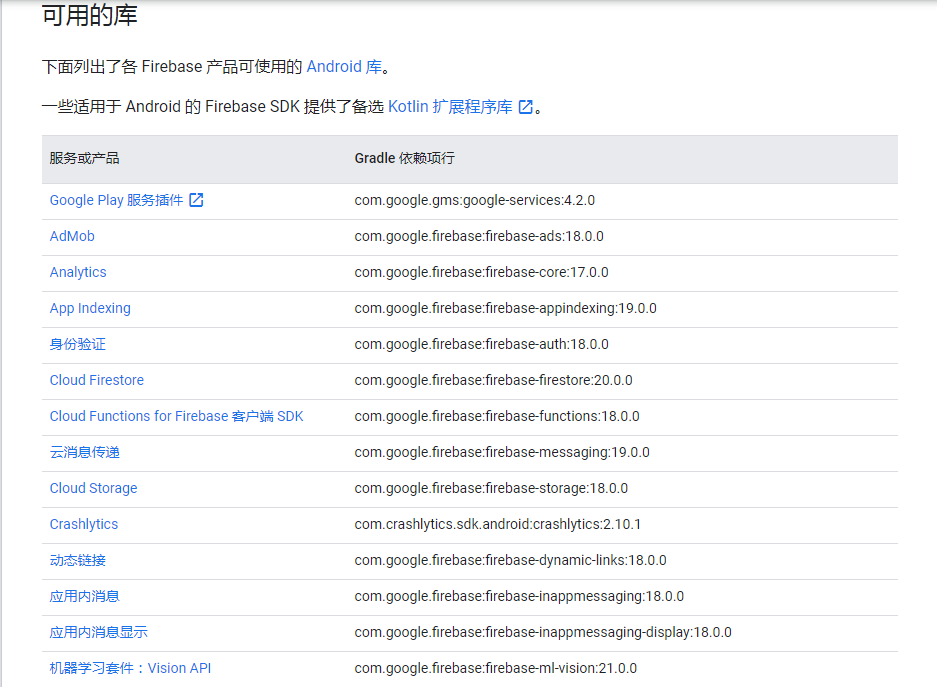Select the 机器学习套件：Vision API link

point(132,667)
